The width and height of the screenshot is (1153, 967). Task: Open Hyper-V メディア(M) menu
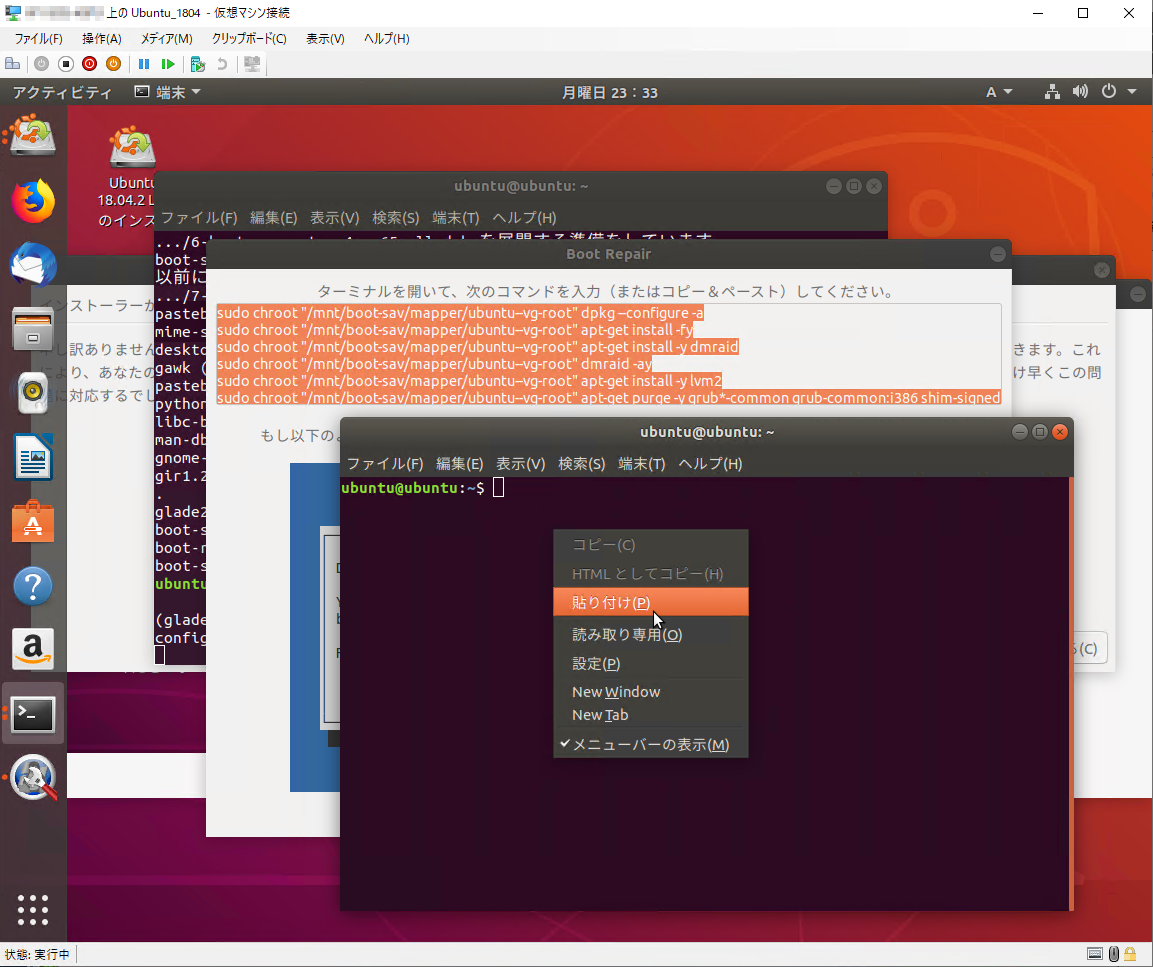point(166,38)
